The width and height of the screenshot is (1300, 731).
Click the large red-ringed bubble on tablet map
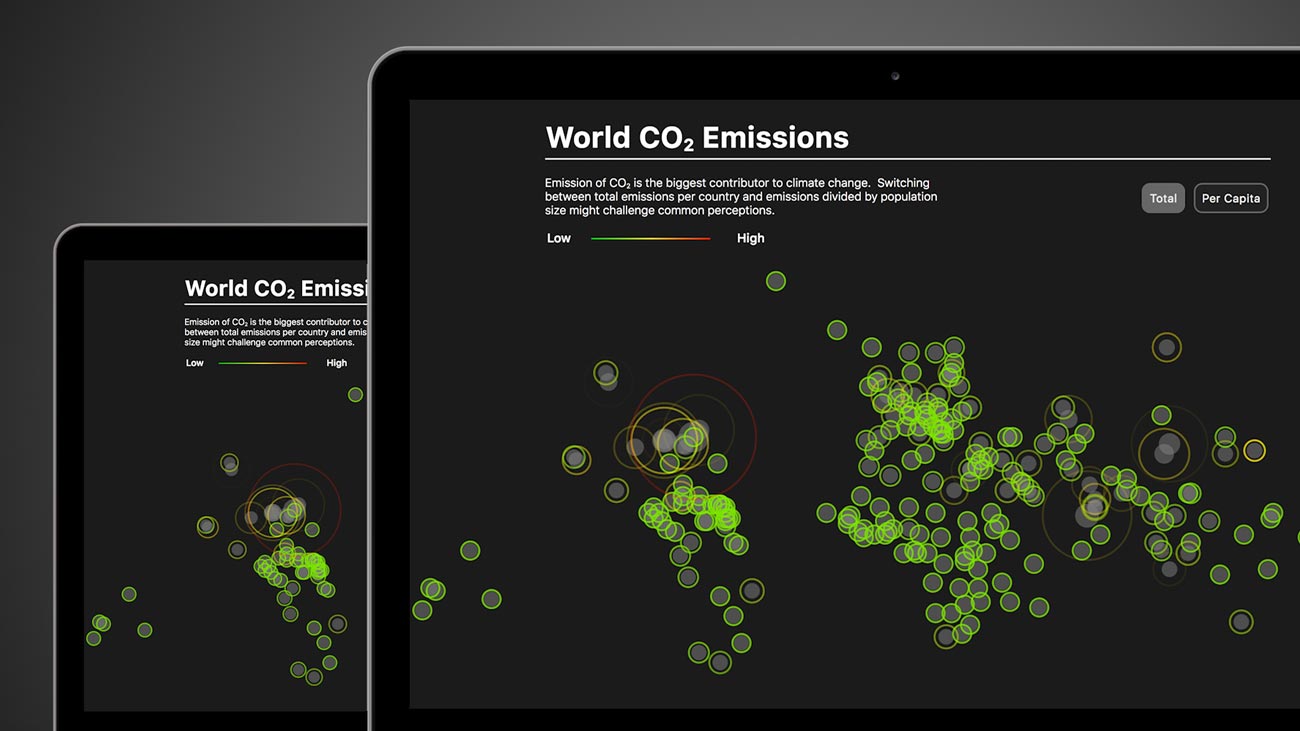(x=293, y=509)
